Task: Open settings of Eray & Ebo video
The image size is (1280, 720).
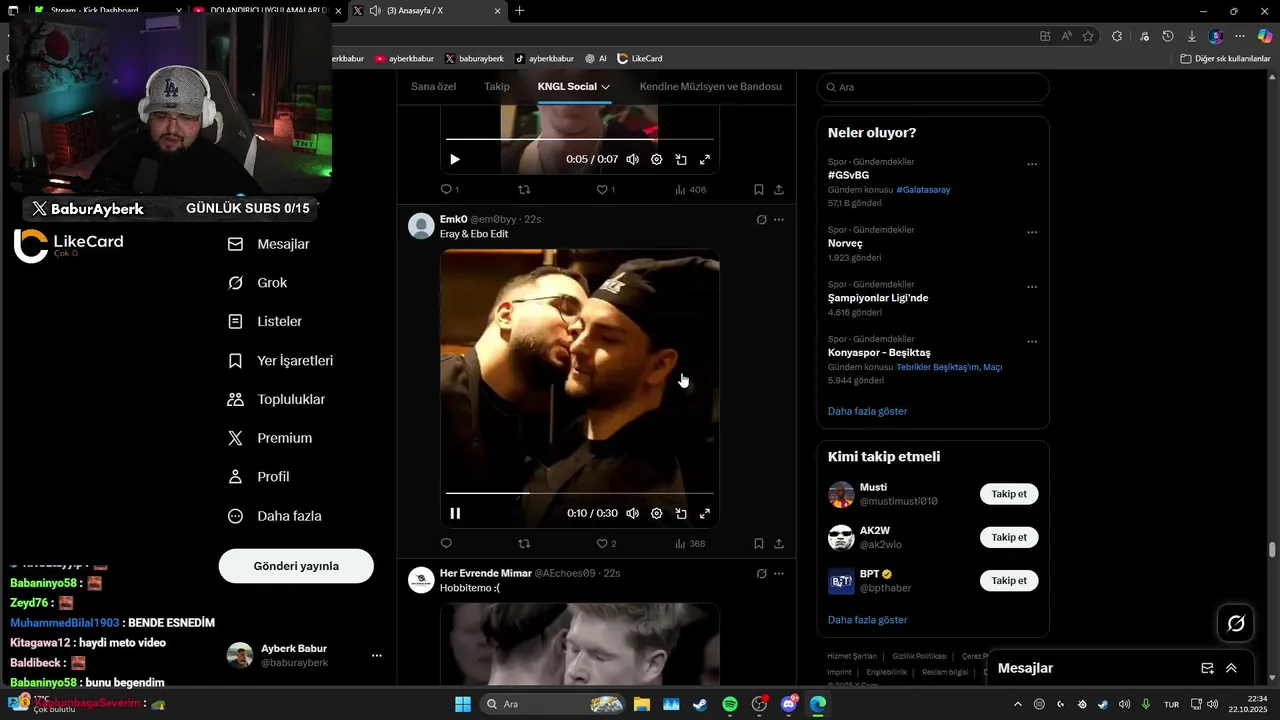Action: 657,513
